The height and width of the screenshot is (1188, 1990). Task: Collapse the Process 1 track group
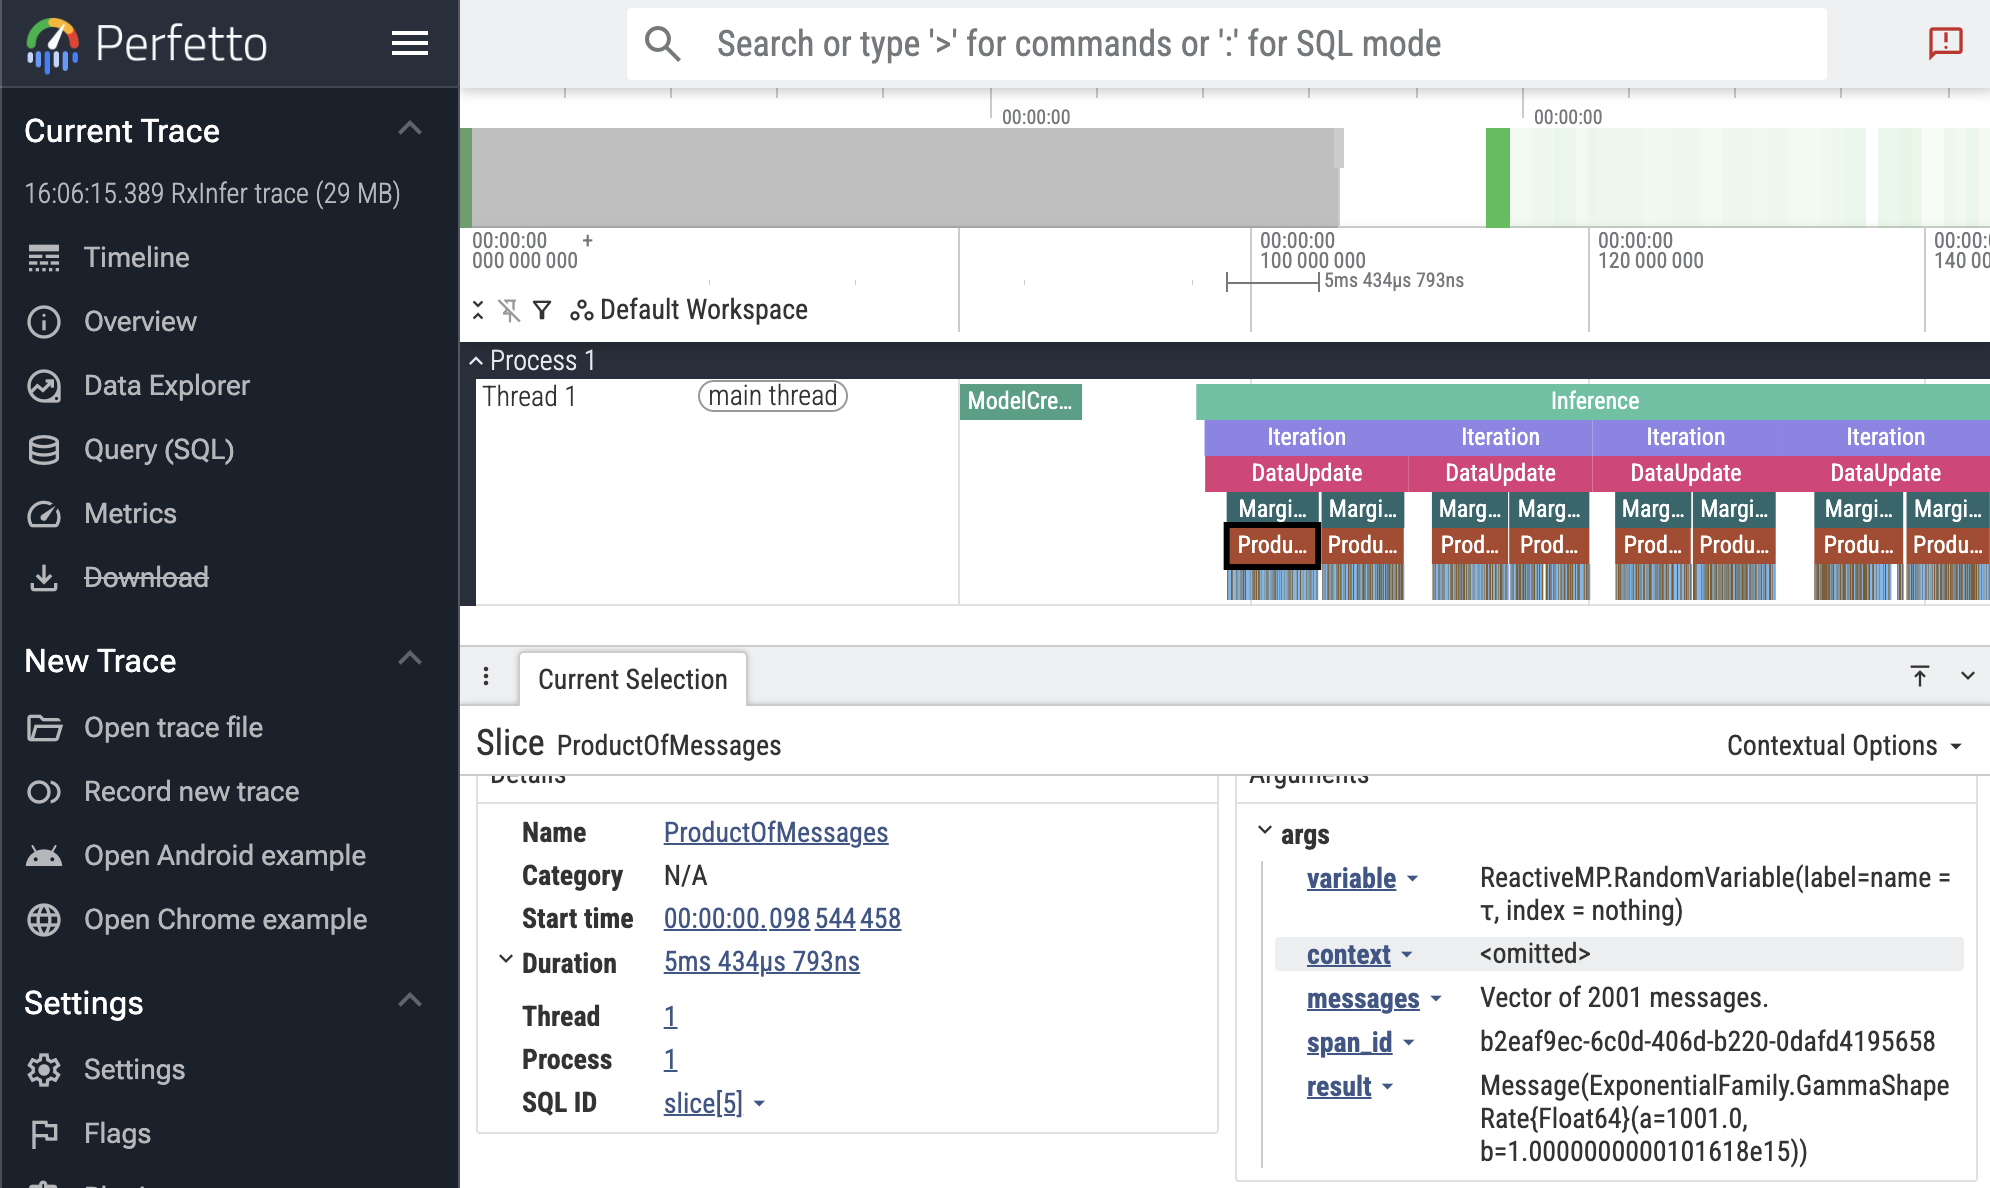coord(477,361)
